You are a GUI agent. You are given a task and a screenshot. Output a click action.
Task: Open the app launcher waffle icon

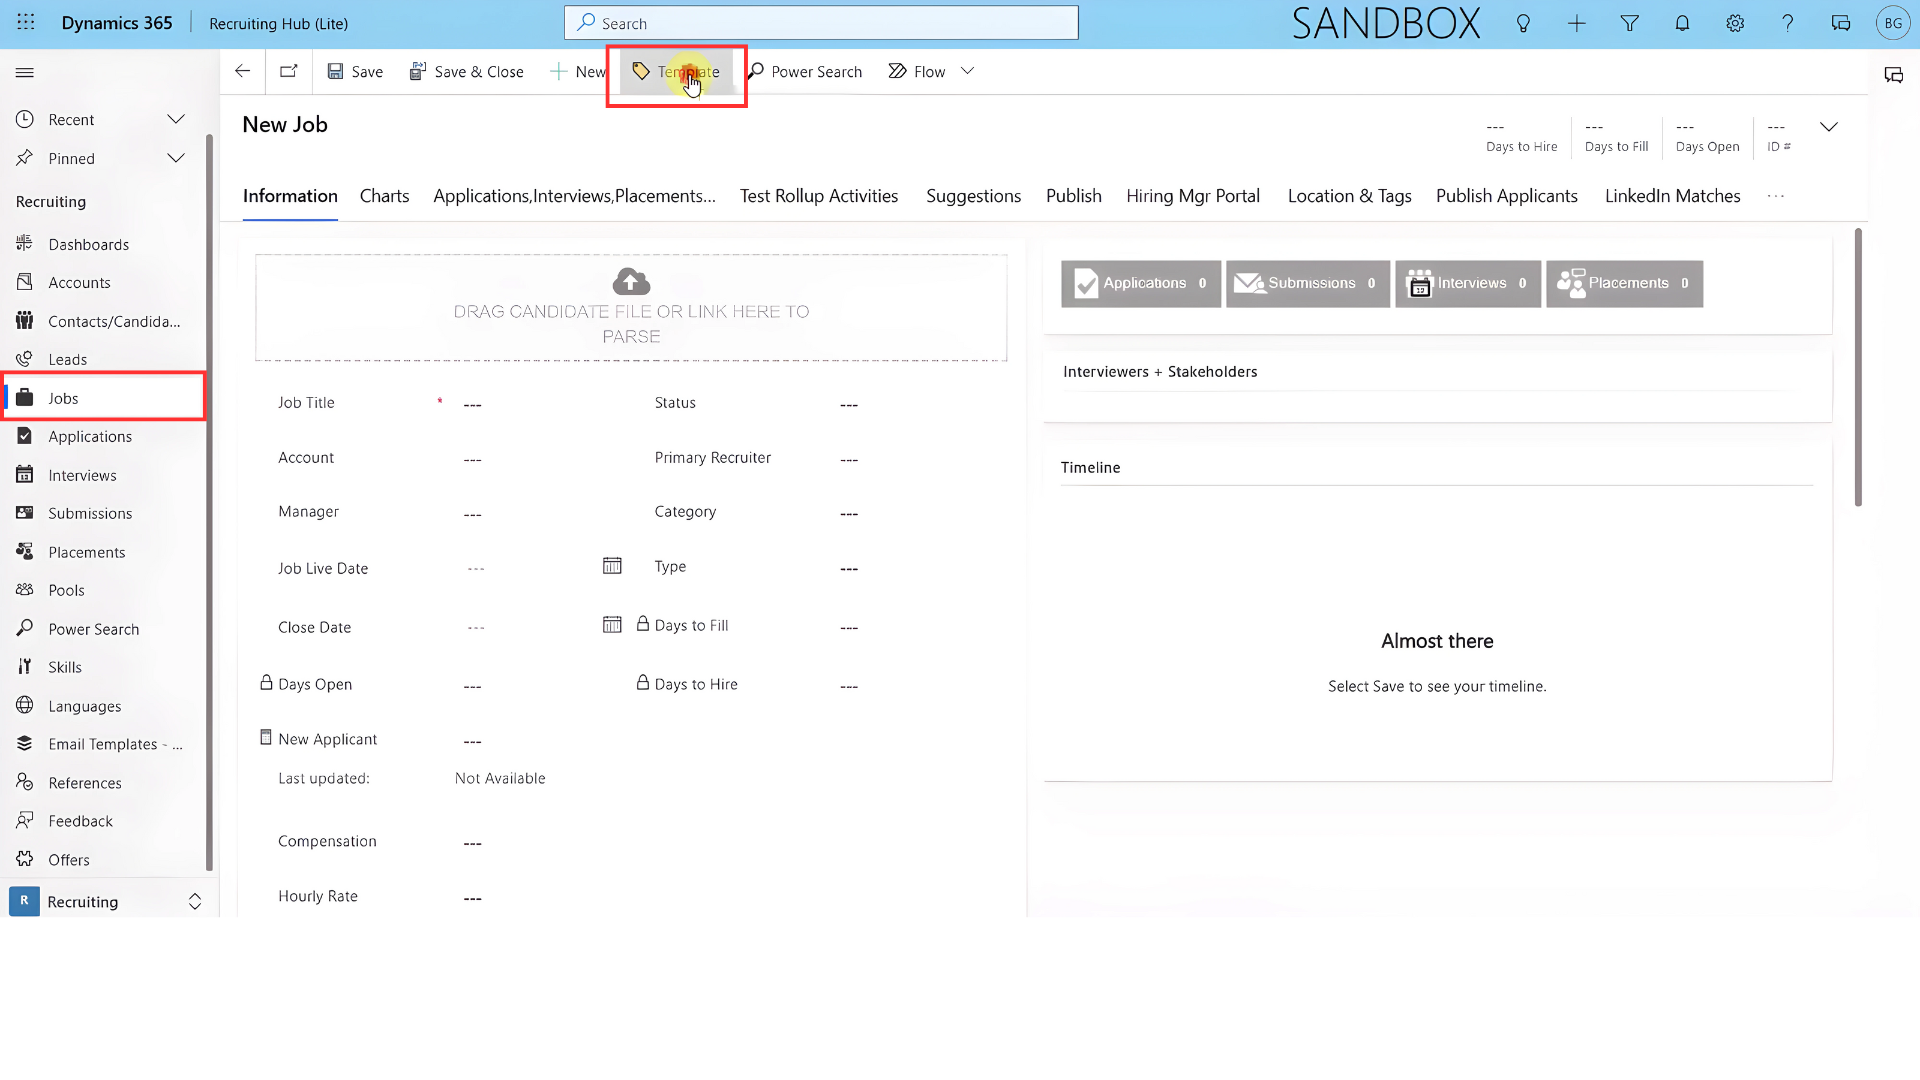point(26,23)
